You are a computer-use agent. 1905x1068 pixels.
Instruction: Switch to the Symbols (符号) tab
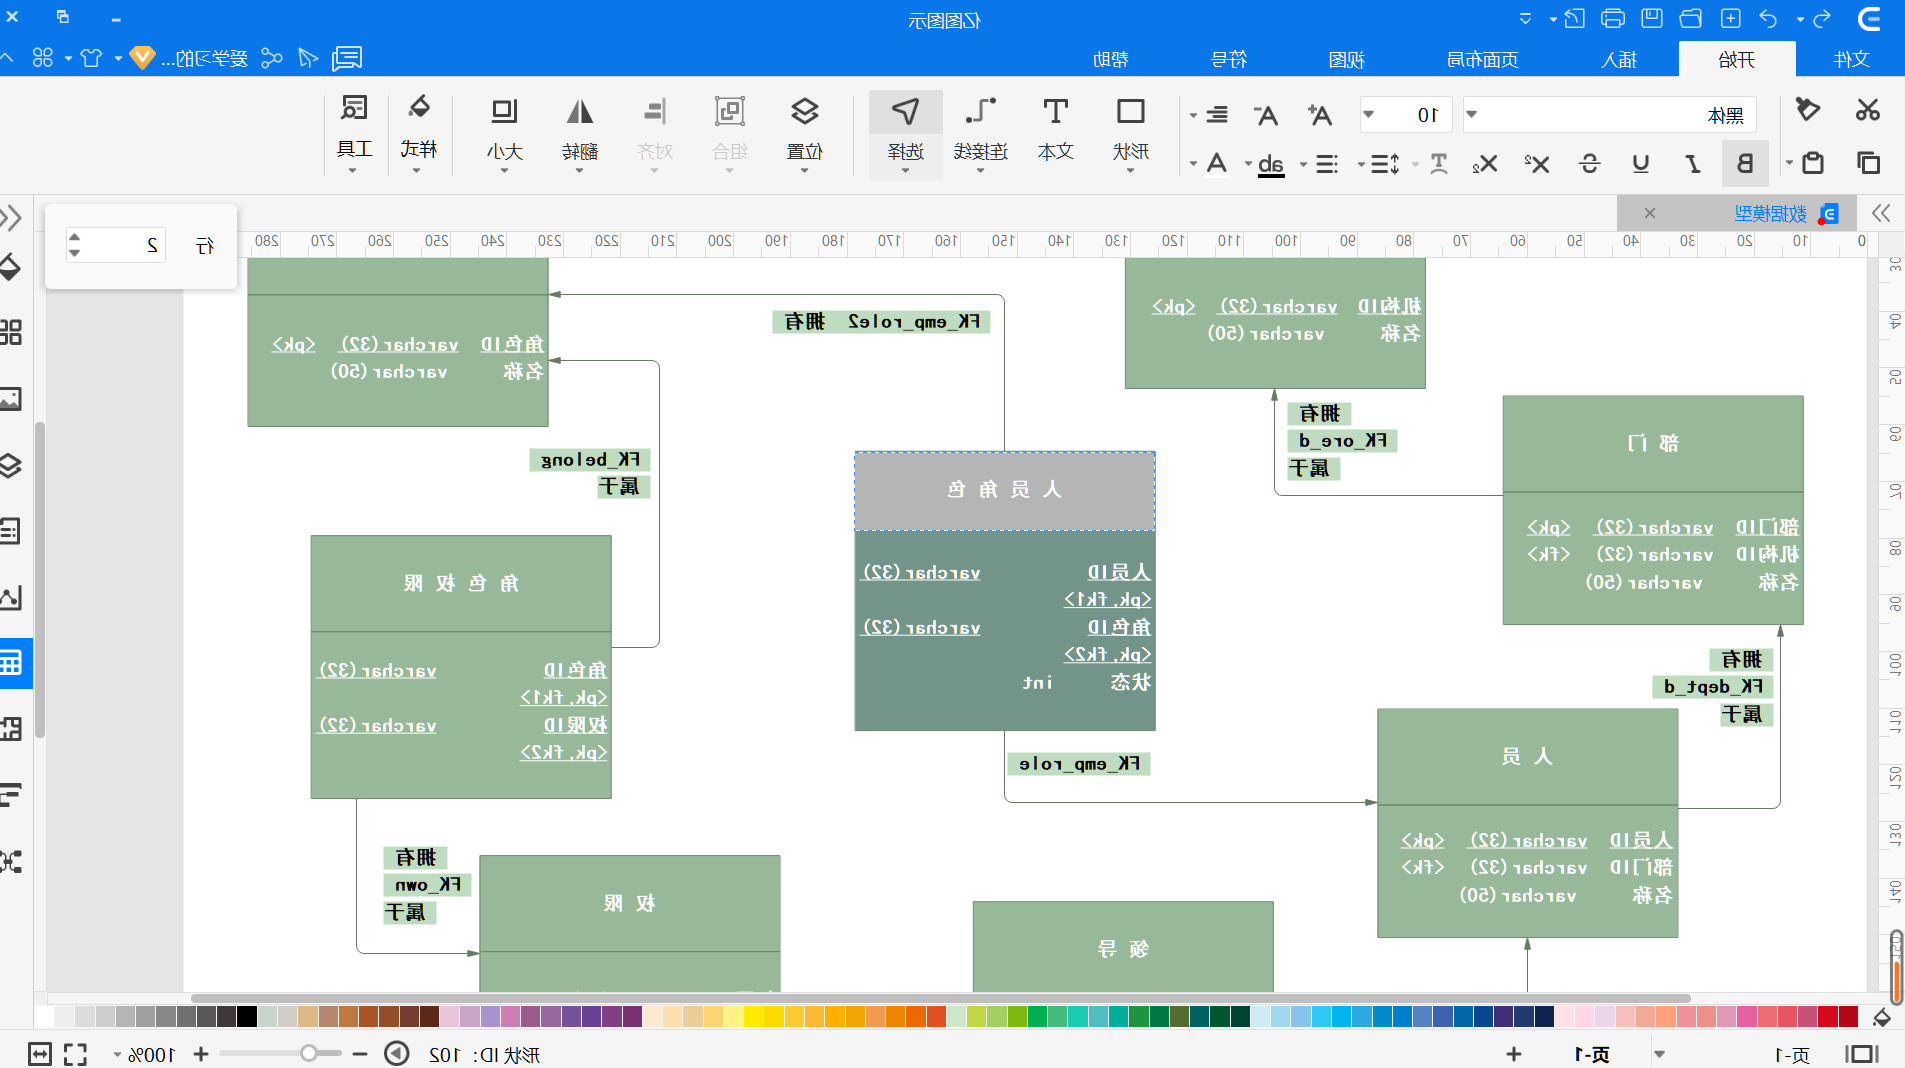[x=1228, y=59]
